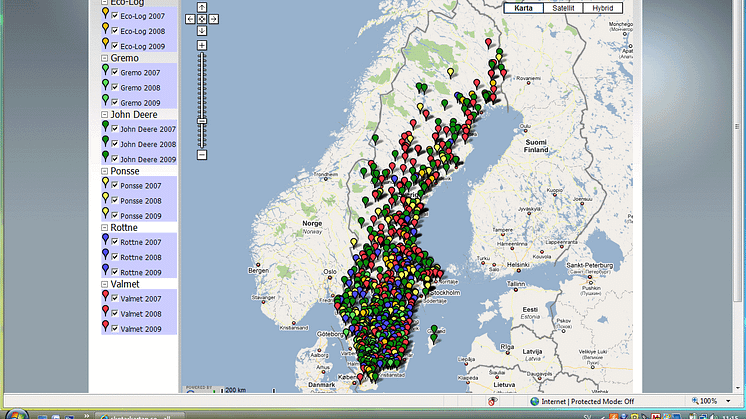The height and width of the screenshot is (419, 746).
Task: Pan the map down with arrow button
Action: (x=202, y=30)
